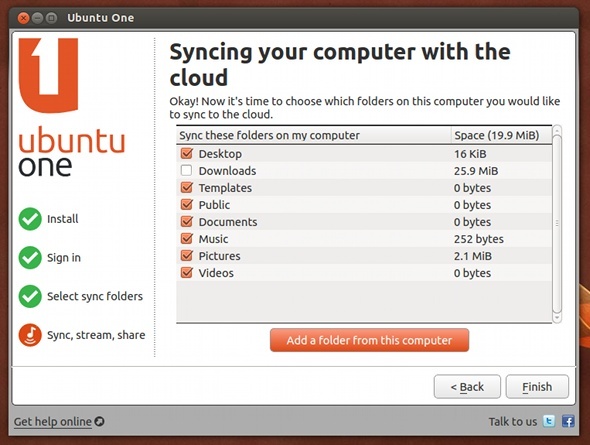Click the Twitter icon next to Talk to us

tap(549, 421)
